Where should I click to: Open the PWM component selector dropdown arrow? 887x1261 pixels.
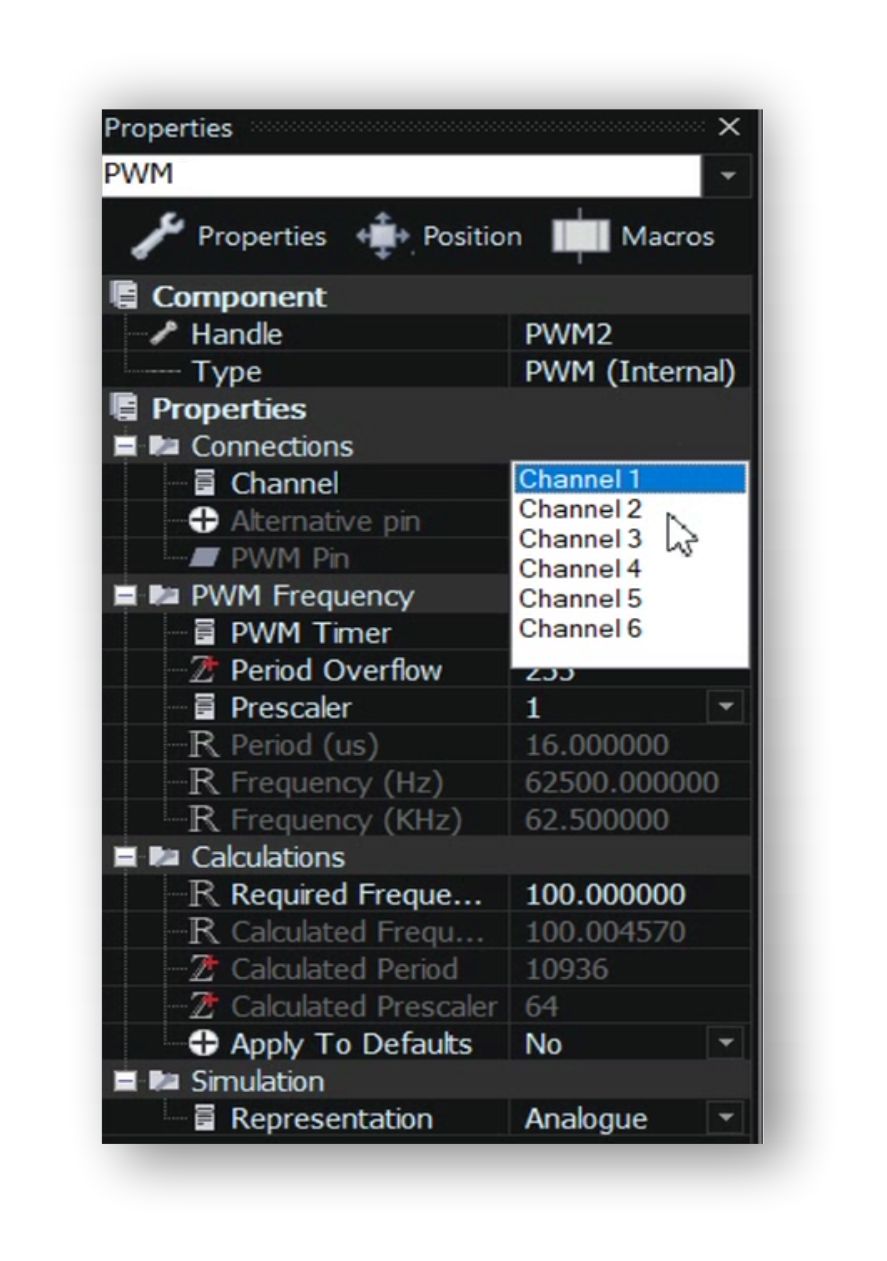[728, 176]
